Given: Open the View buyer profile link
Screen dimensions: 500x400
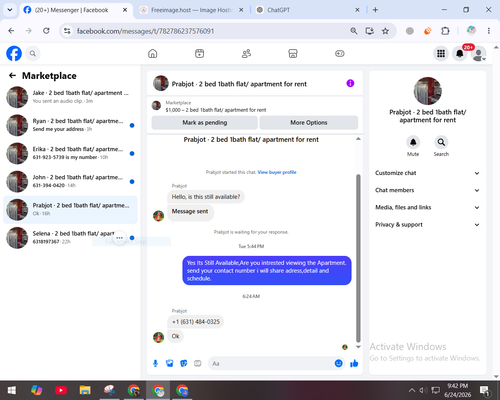Looking at the screenshot, I should point(277,172).
